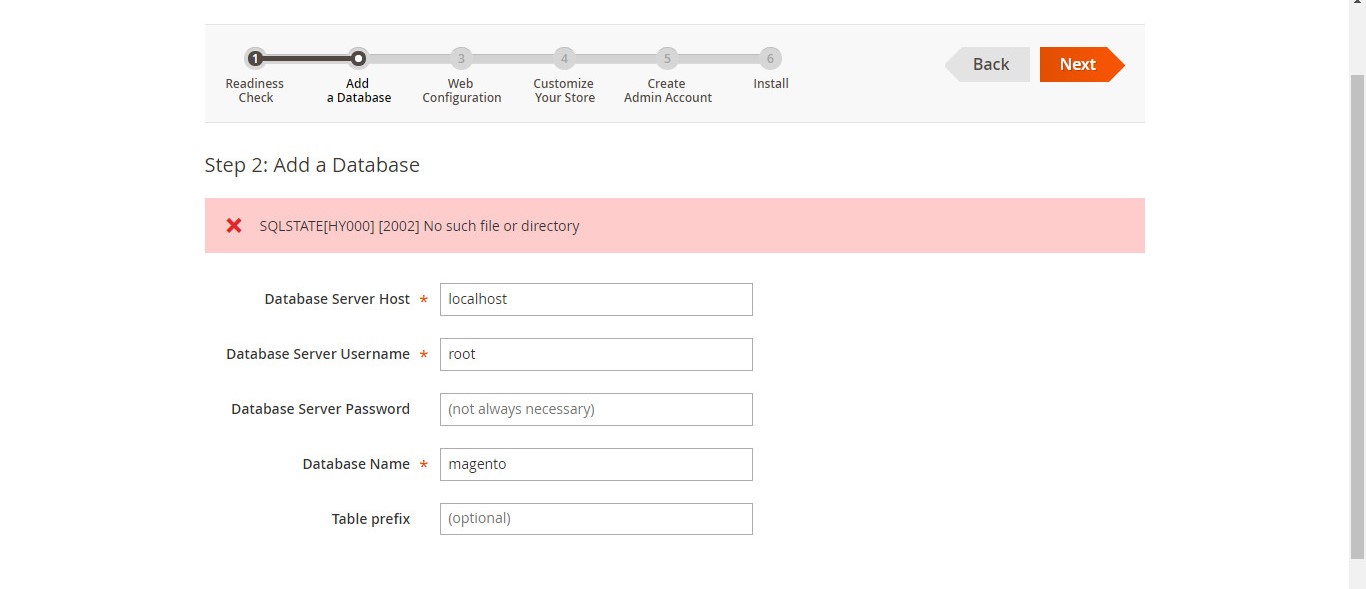Click the step 3 numbered circle
1366x589 pixels.
pos(460,58)
